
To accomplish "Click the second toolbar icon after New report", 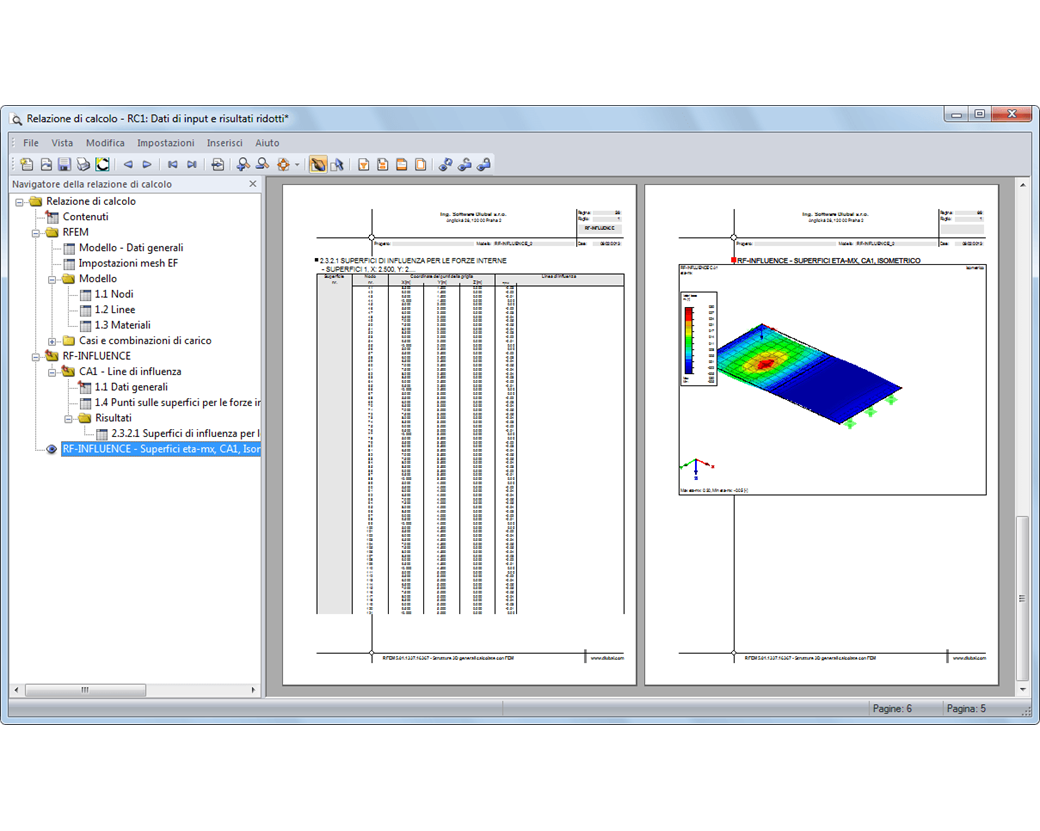I will [x=46, y=164].
